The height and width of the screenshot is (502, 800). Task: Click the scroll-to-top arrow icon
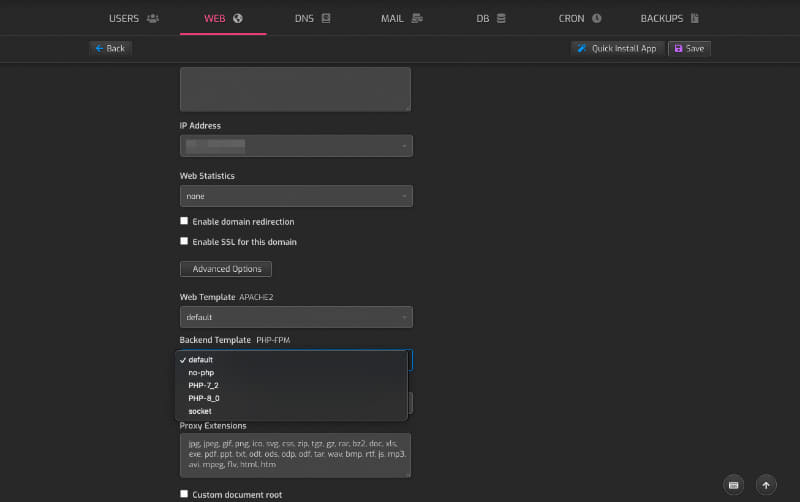click(766, 485)
